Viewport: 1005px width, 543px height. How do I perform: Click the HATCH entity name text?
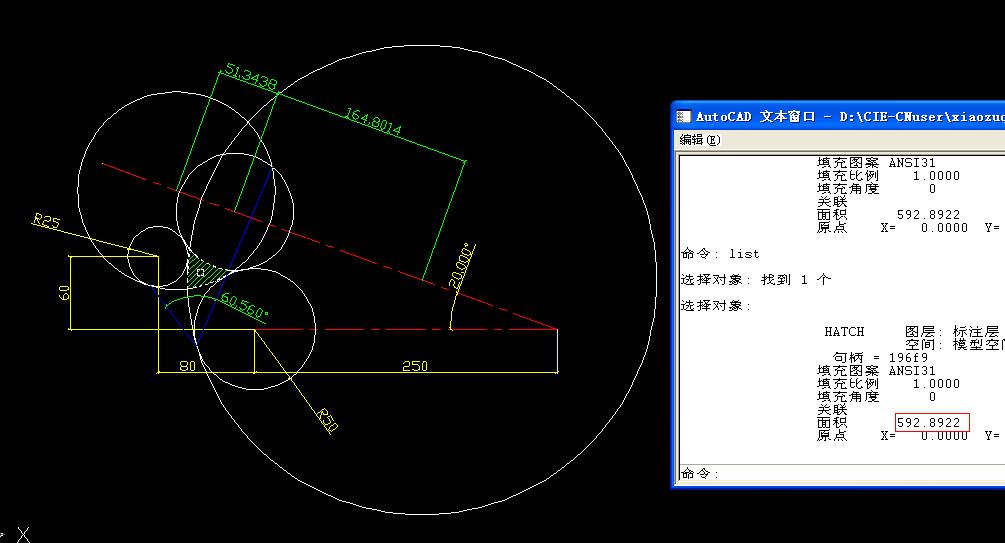click(x=844, y=331)
